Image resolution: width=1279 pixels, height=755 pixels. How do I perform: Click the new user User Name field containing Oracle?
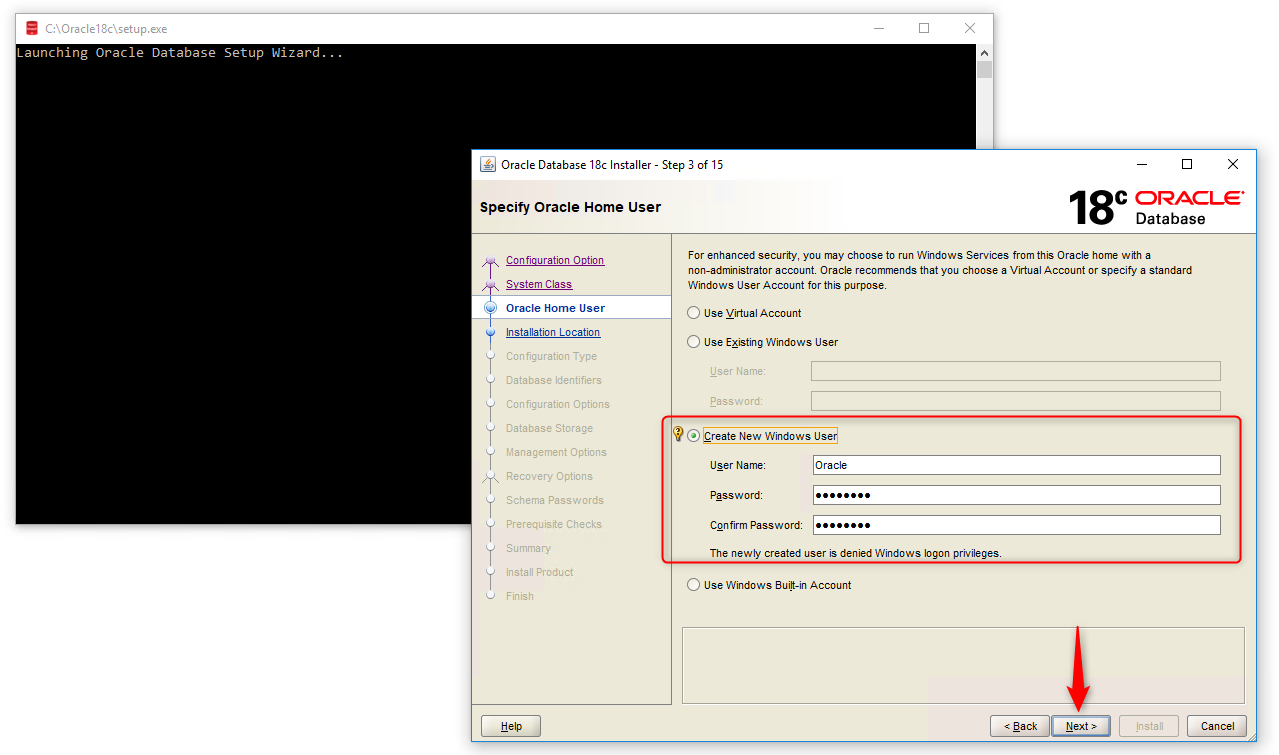pos(1016,465)
